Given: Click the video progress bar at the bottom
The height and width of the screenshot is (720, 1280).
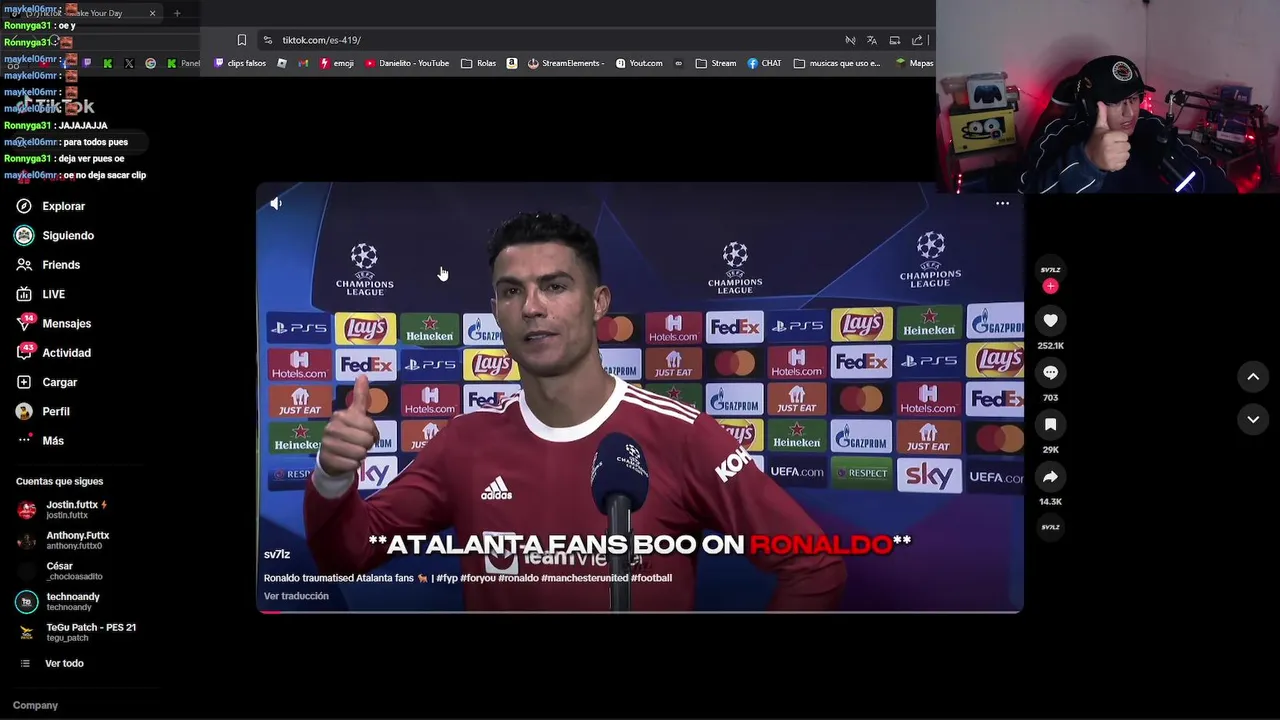Looking at the screenshot, I should pyautogui.click(x=640, y=611).
